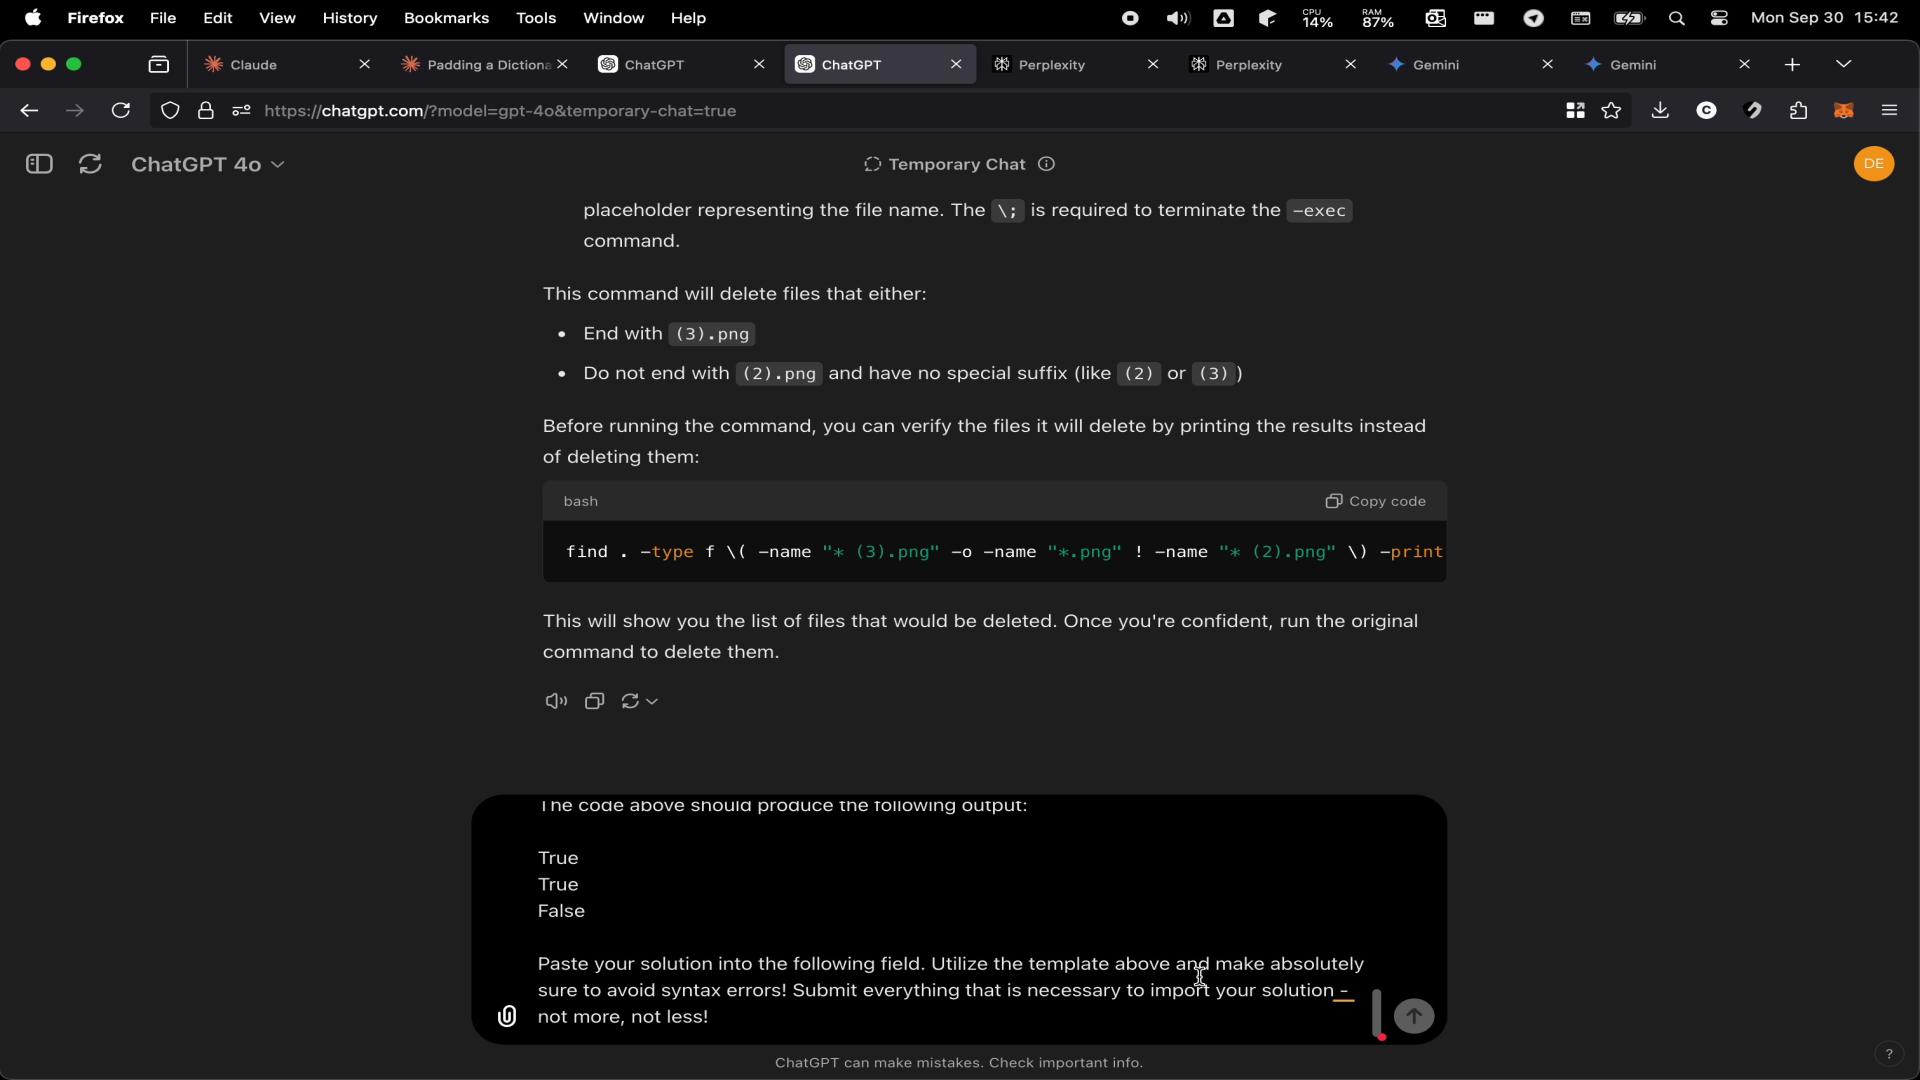Open the Grammarly extension icon

coord(1706,111)
